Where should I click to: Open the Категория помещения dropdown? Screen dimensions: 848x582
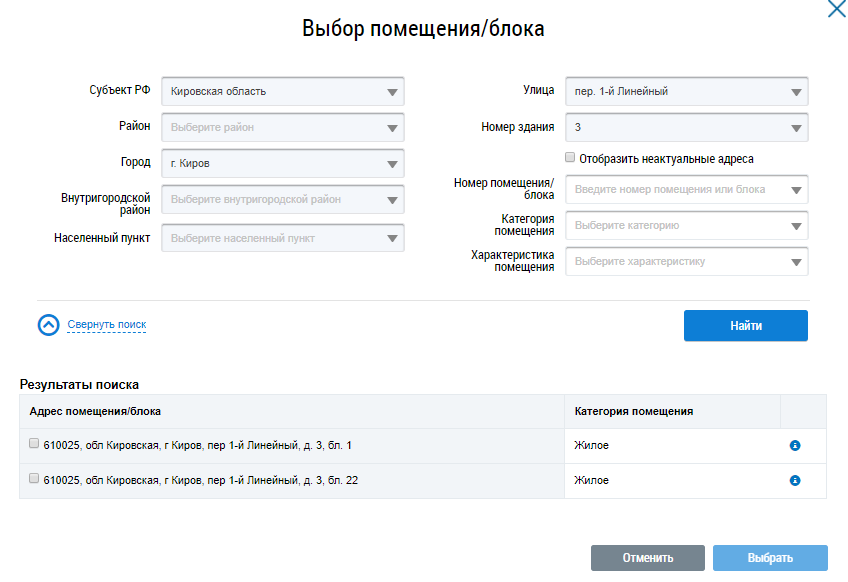687,226
